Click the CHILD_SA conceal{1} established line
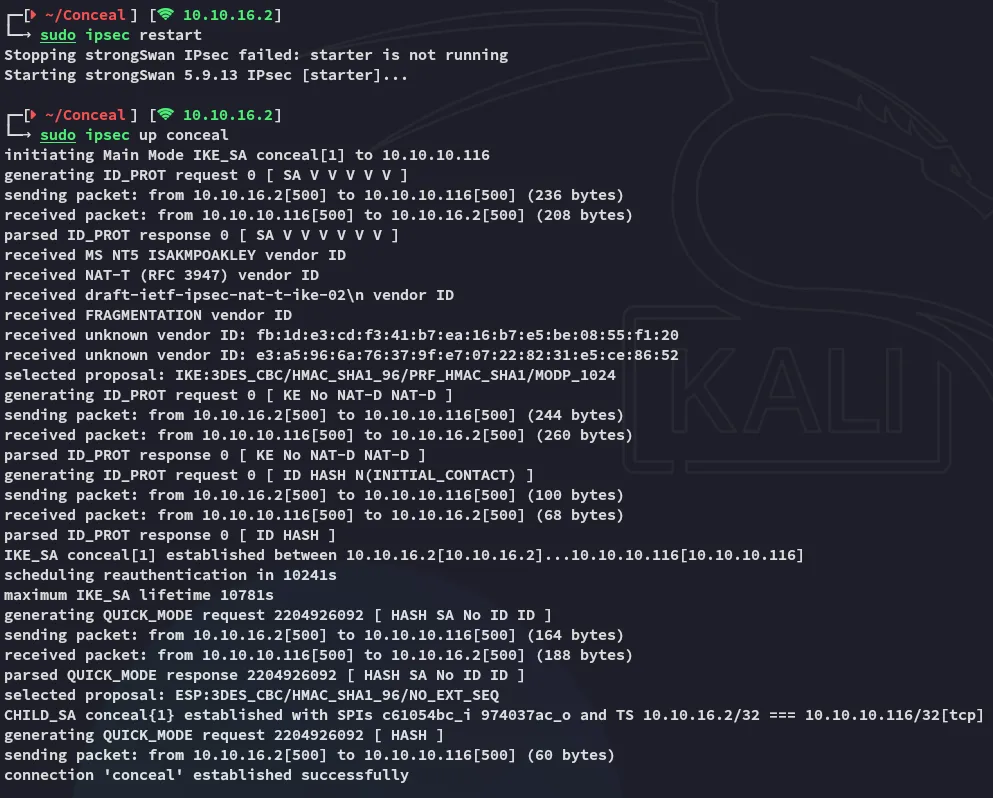 click(x=494, y=715)
